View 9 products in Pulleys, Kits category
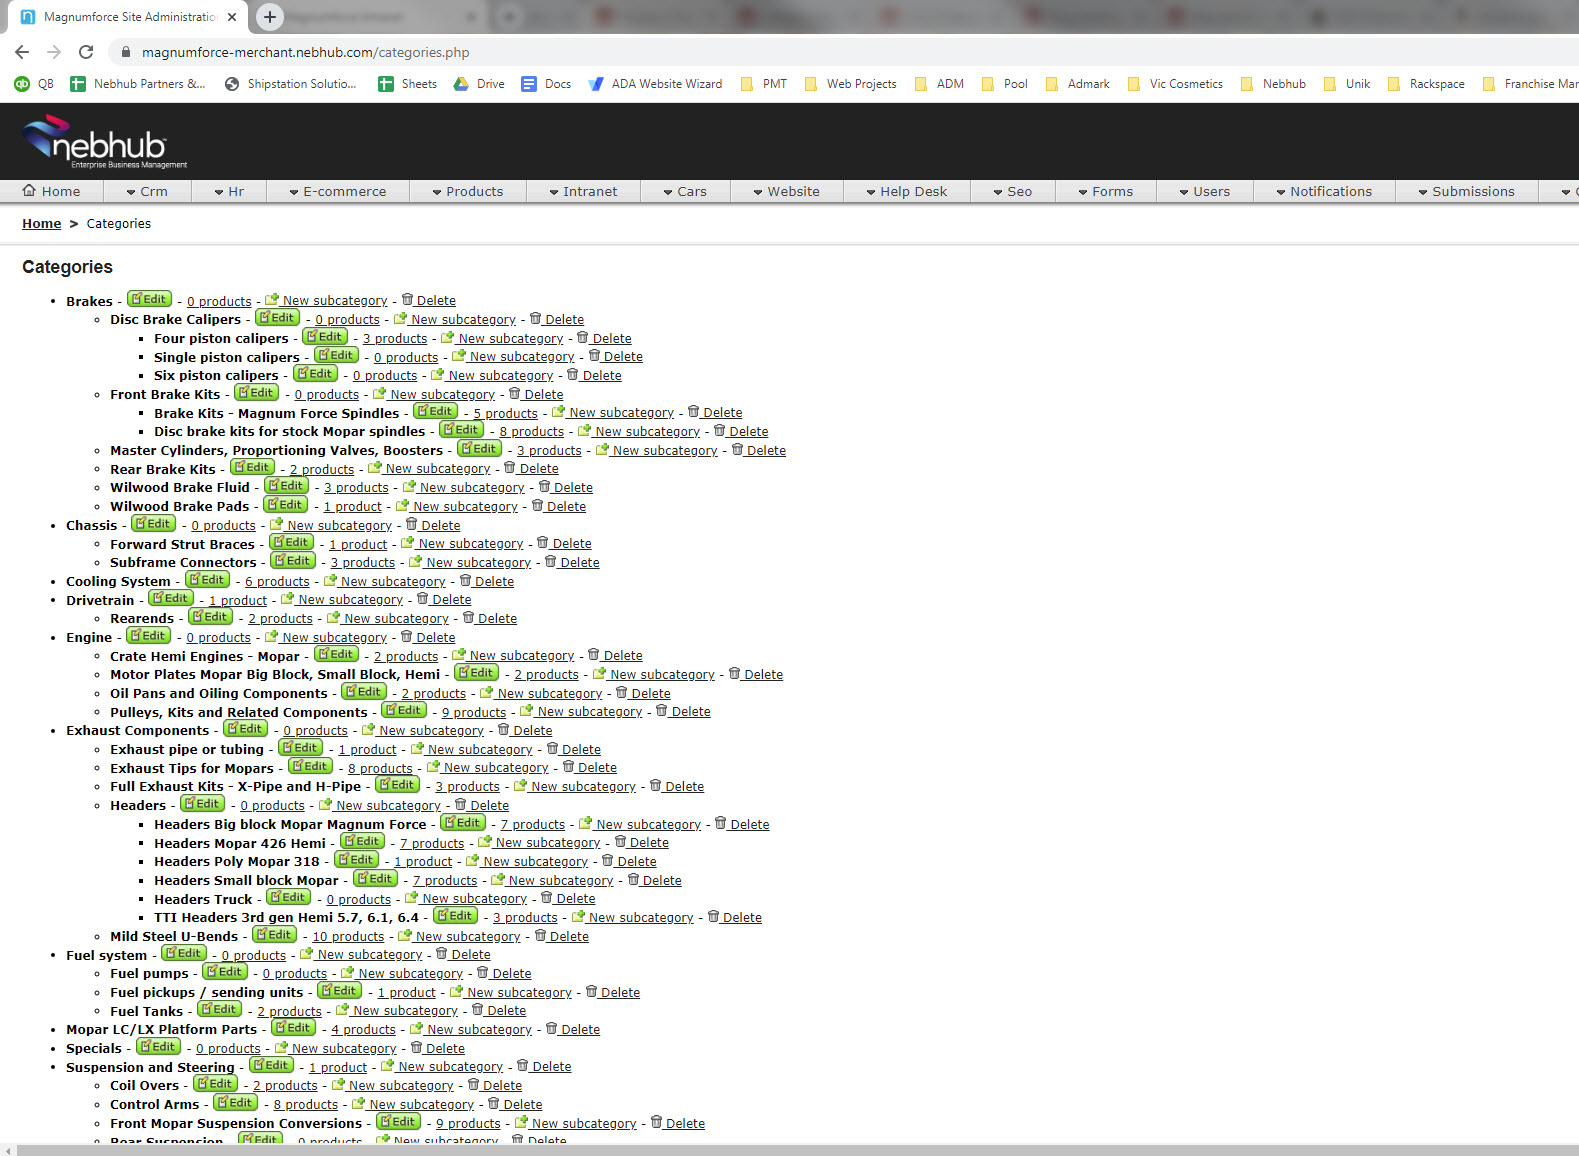 474,713
